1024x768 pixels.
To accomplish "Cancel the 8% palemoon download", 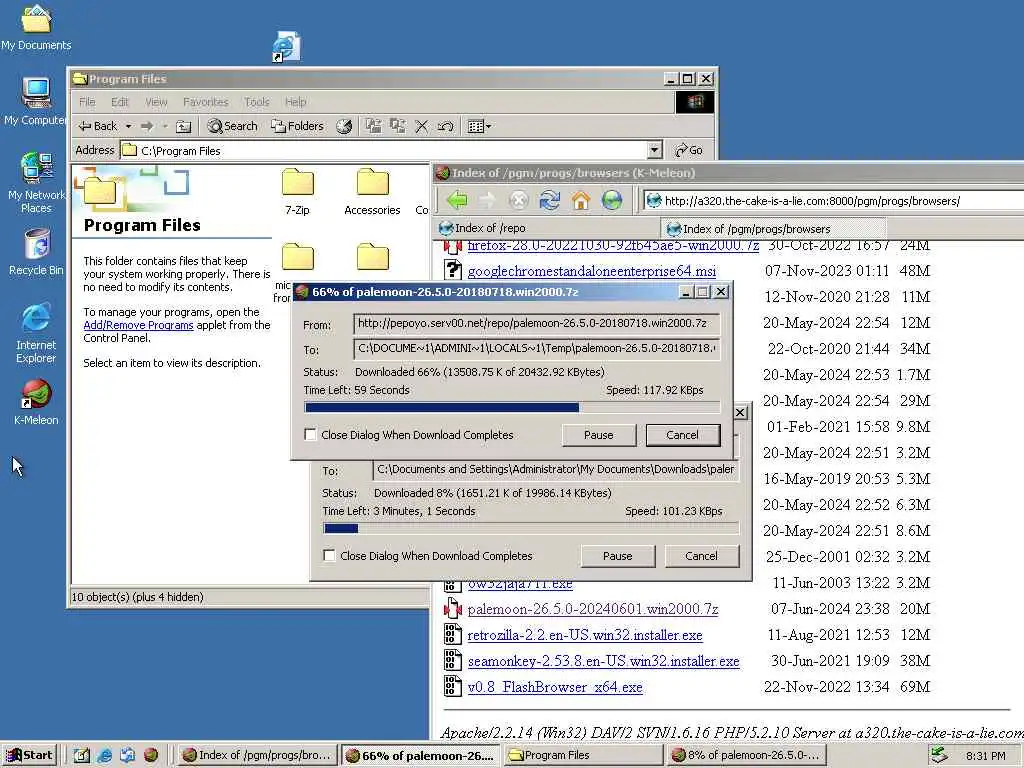I will (x=701, y=556).
